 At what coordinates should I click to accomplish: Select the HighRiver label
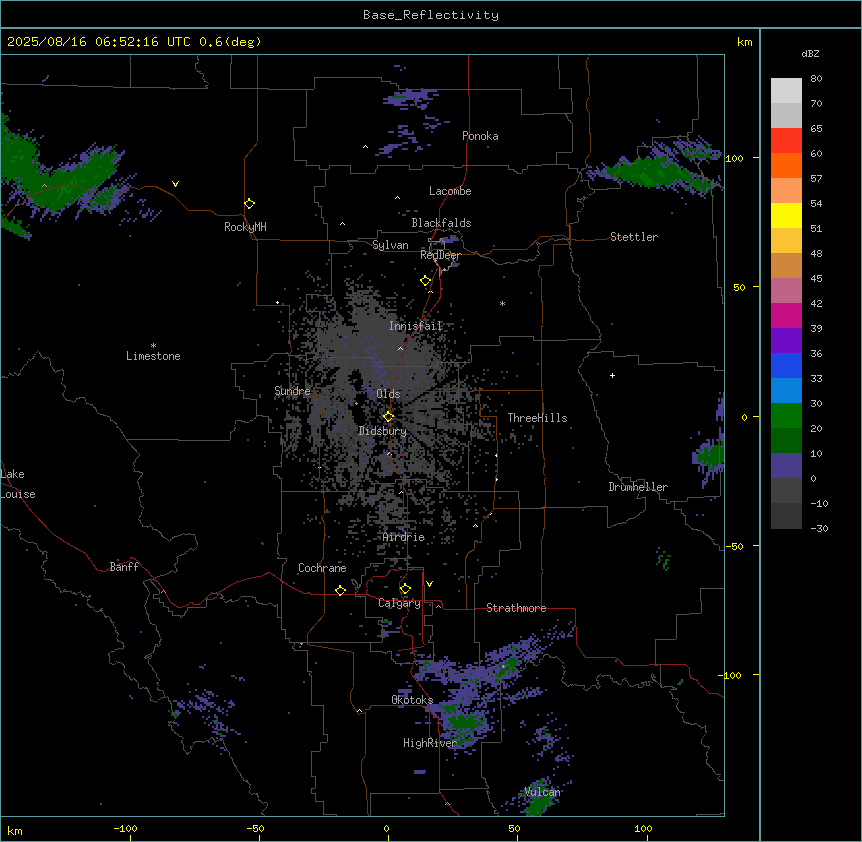(x=430, y=743)
